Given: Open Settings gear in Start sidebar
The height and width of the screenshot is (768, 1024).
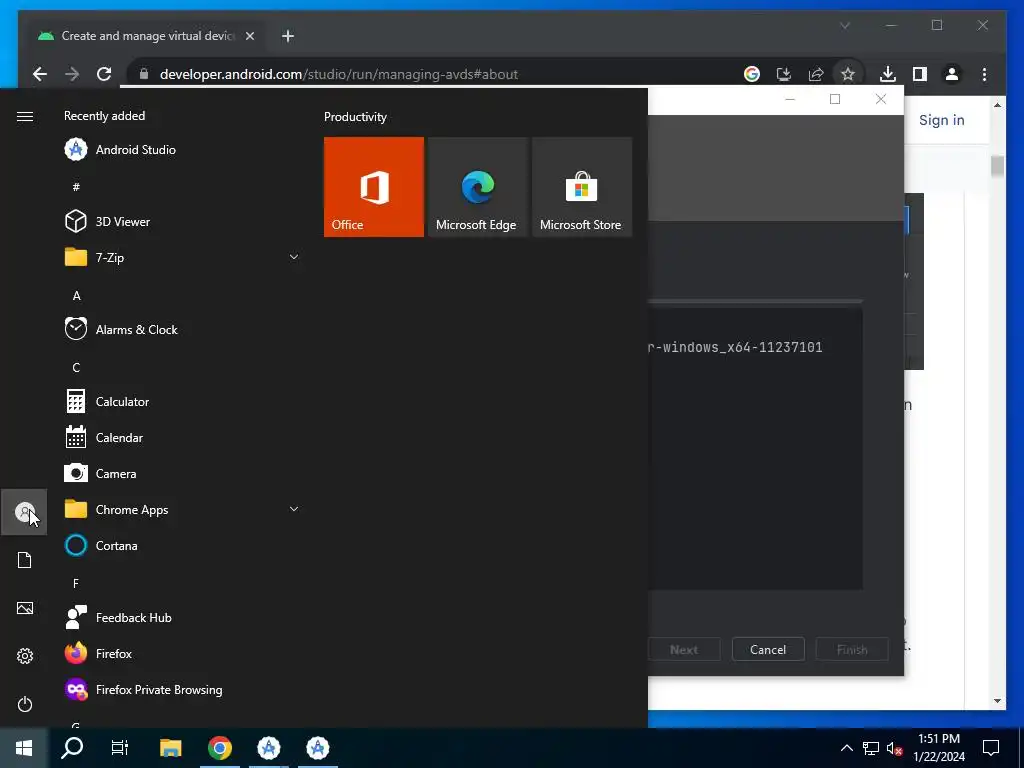Looking at the screenshot, I should [24, 656].
